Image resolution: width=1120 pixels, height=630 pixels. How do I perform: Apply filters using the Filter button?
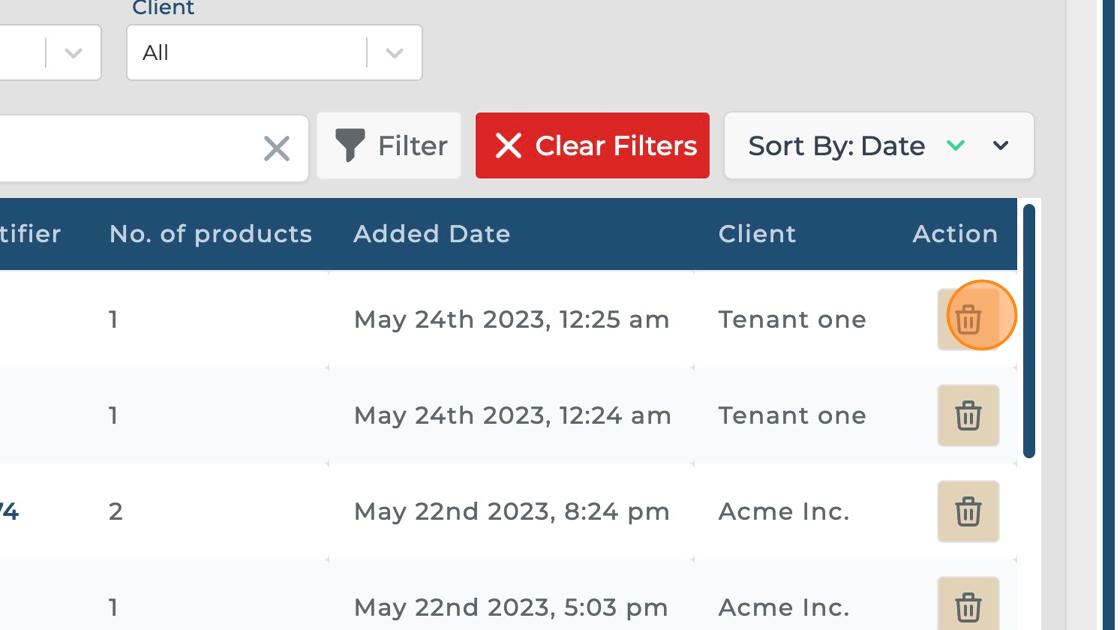(389, 146)
